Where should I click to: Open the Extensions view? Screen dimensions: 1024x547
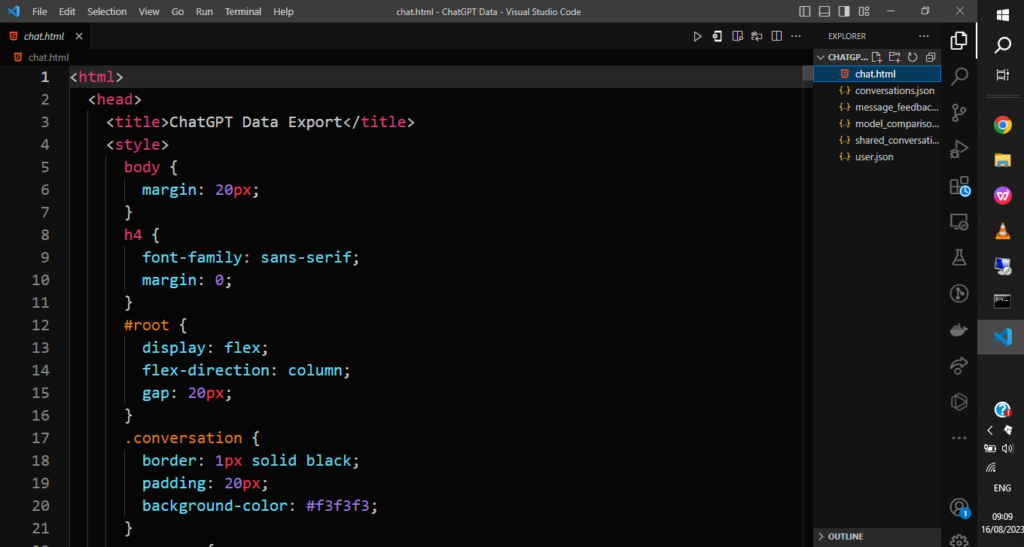(959, 186)
